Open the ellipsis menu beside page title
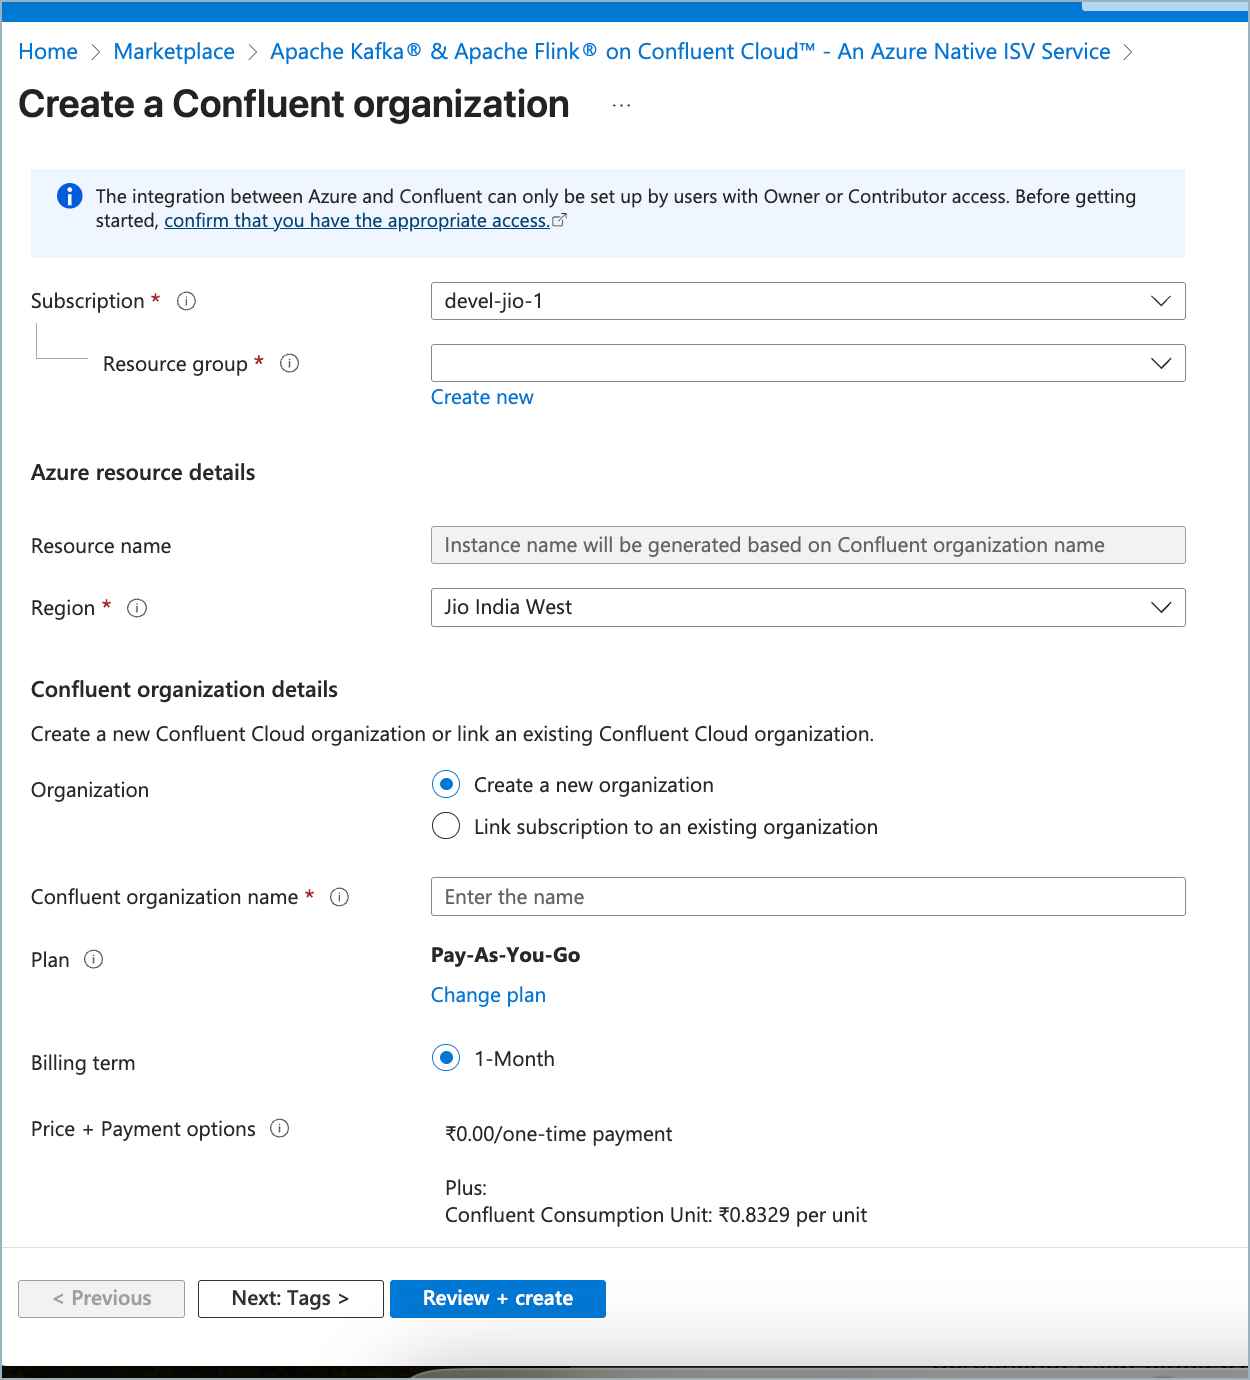Screen dimensions: 1250x1380 pyautogui.click(x=621, y=105)
